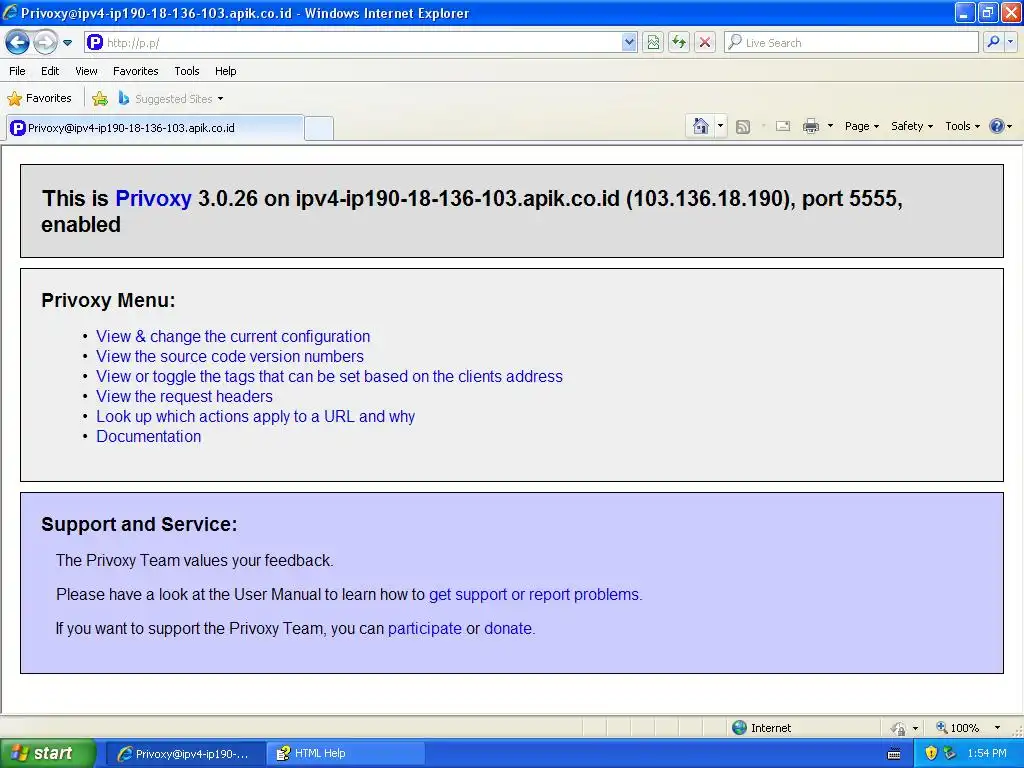The image size is (1024, 768).
Task: Follow the Privoxy link in the heading
Action: click(x=153, y=199)
